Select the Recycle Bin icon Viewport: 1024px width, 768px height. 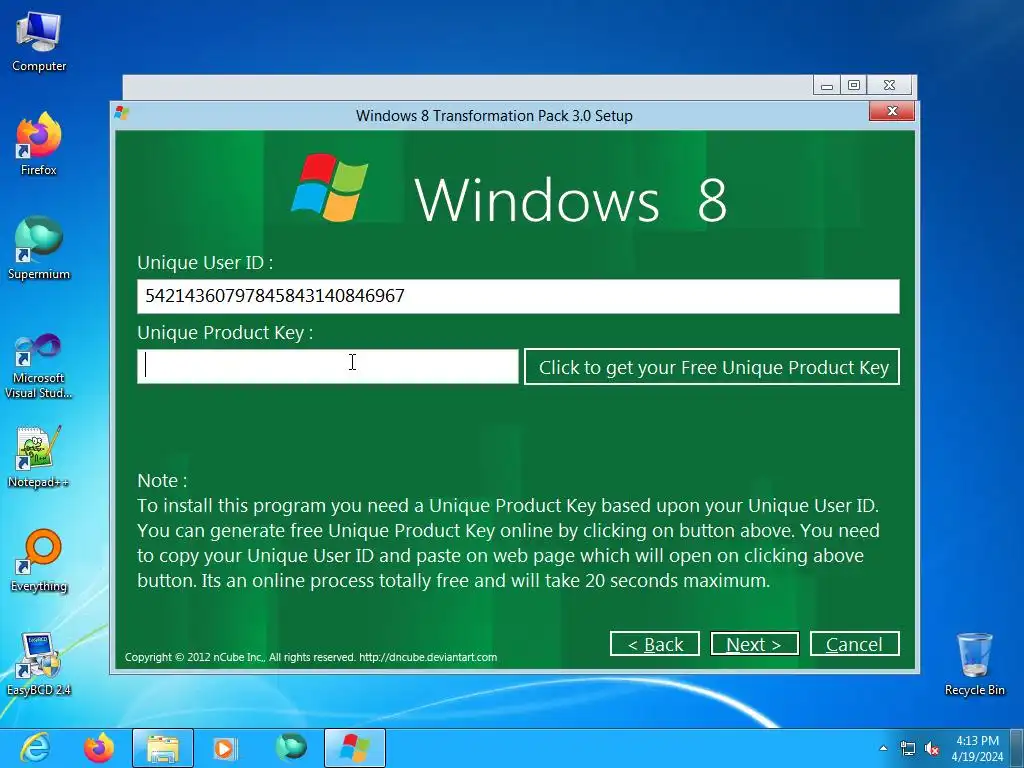[x=974, y=664]
